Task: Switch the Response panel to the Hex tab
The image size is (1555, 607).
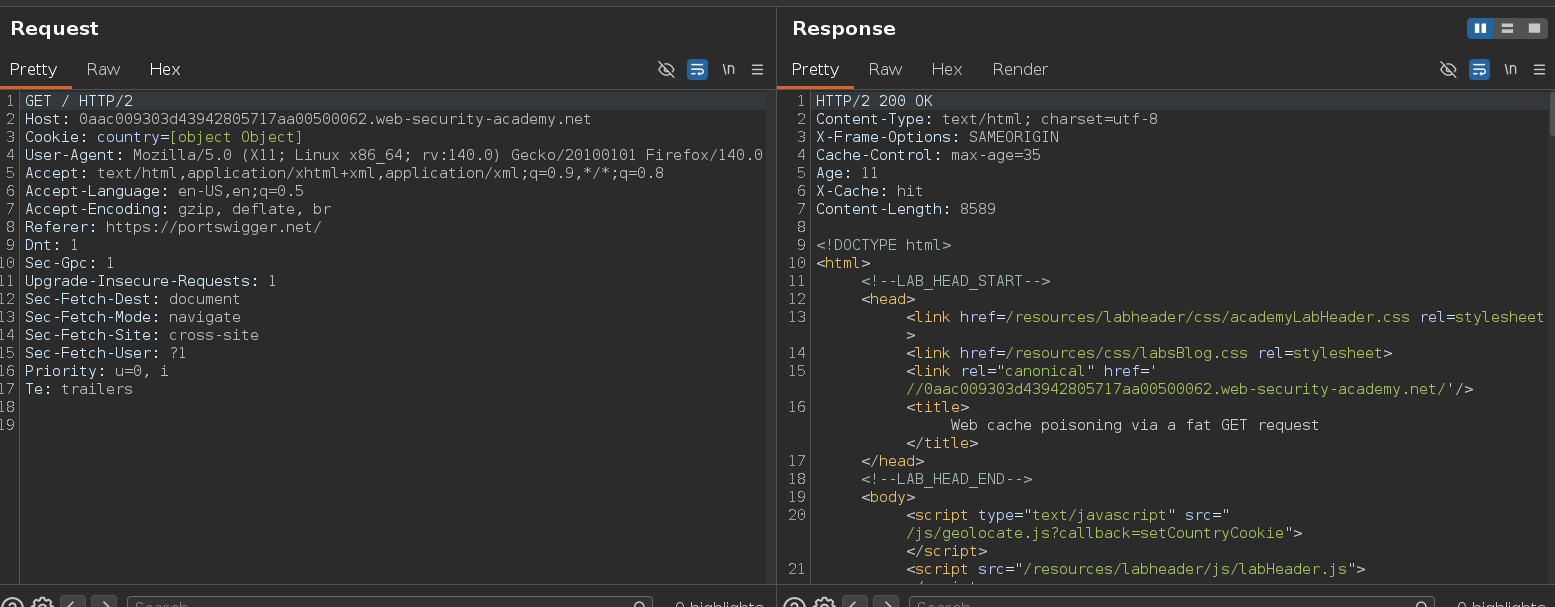Action: pos(947,69)
